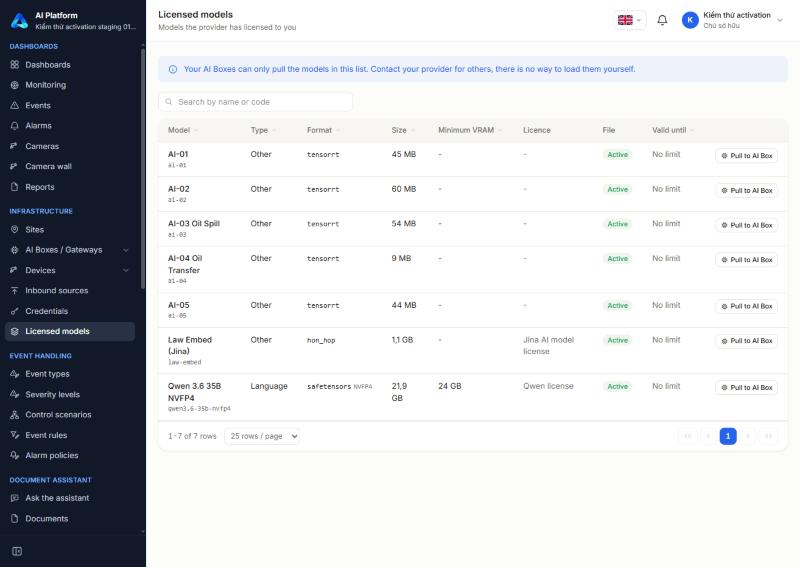Sort by the Model column header
The width and height of the screenshot is (800, 567).
pyautogui.click(x=183, y=130)
